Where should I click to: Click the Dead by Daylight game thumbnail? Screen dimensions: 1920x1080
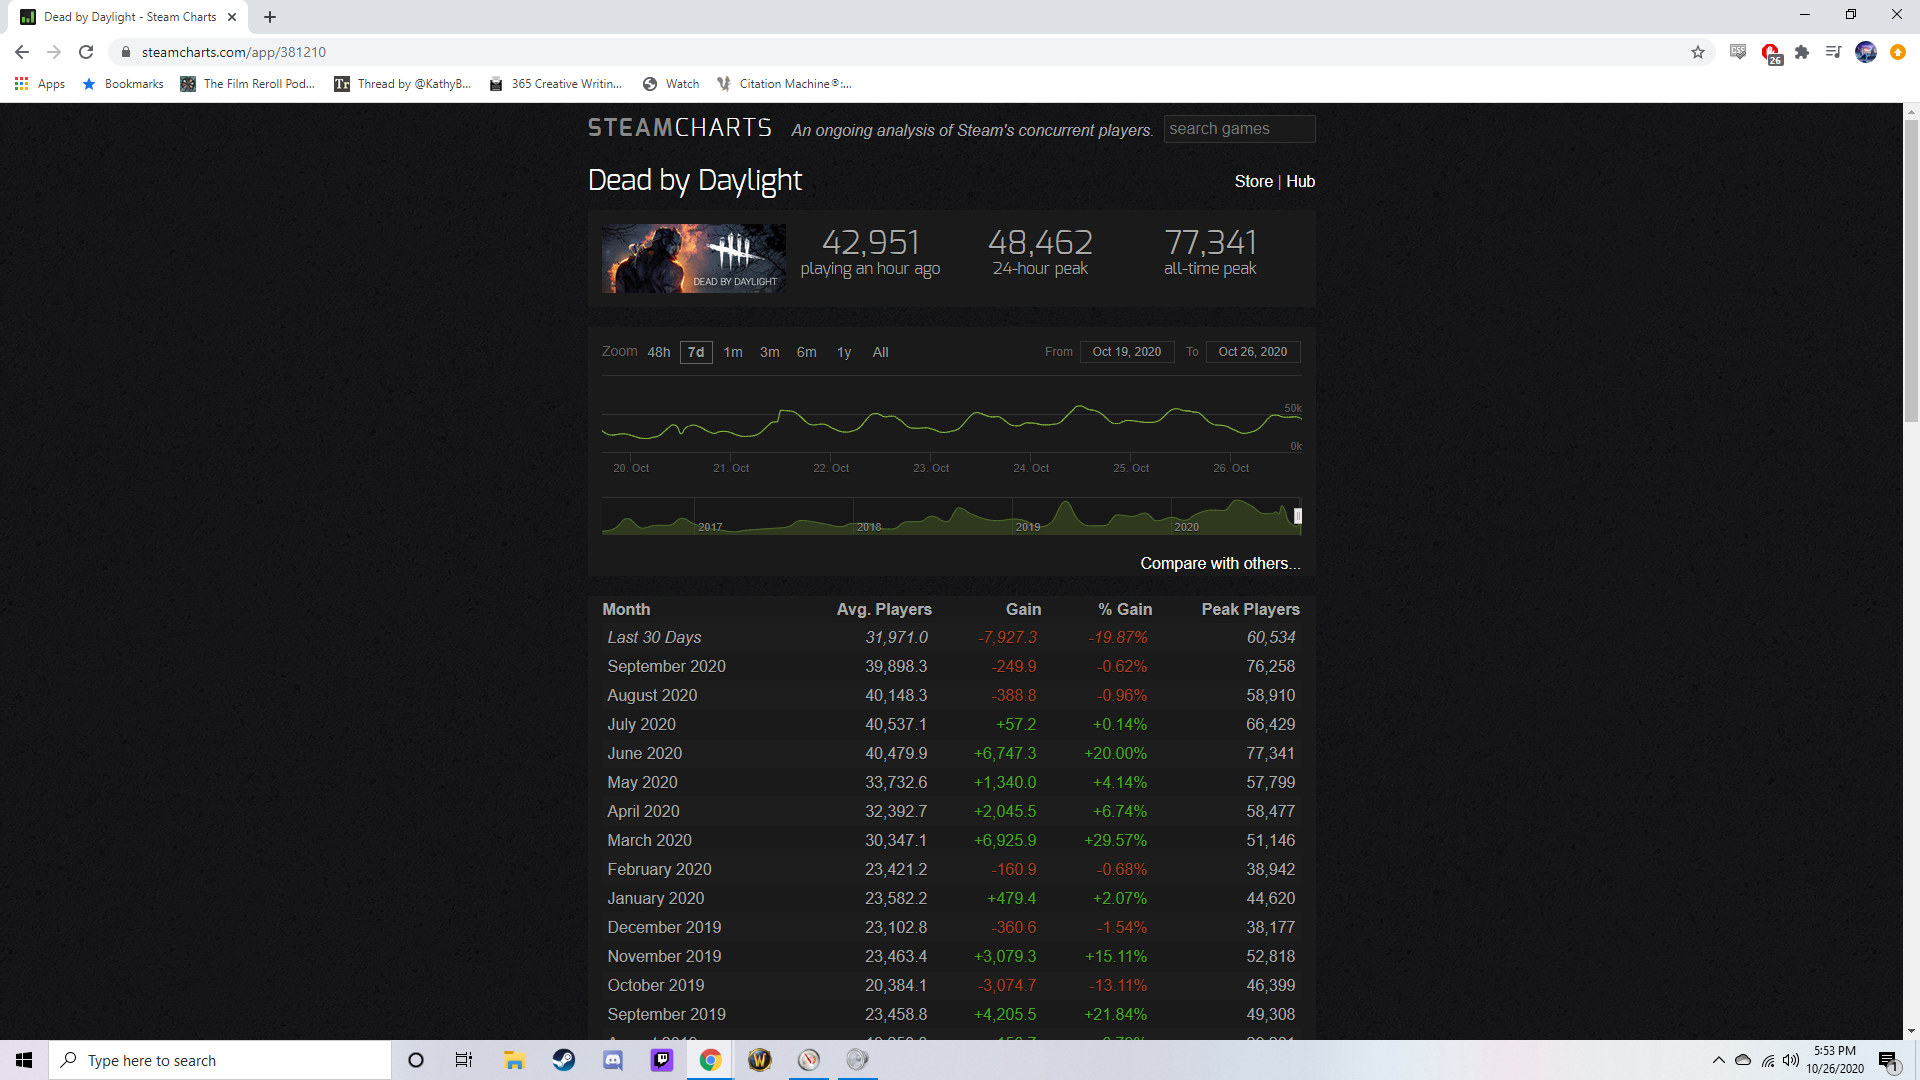(694, 258)
